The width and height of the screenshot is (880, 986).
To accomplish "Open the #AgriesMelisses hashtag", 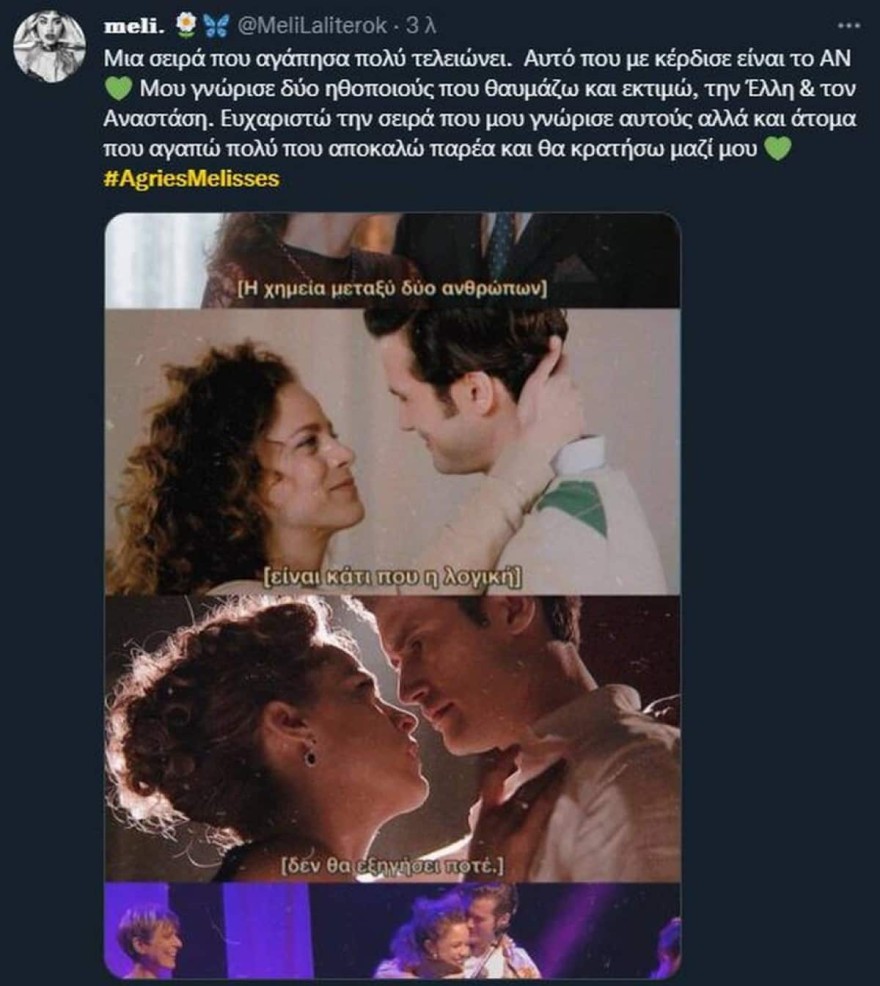I will [192, 179].
